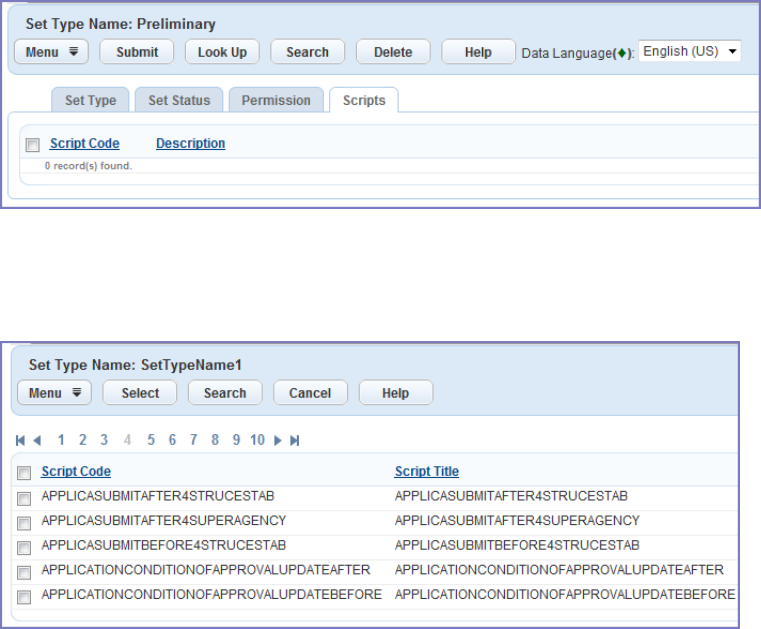
Task: Go to page 2
Action: point(83,440)
